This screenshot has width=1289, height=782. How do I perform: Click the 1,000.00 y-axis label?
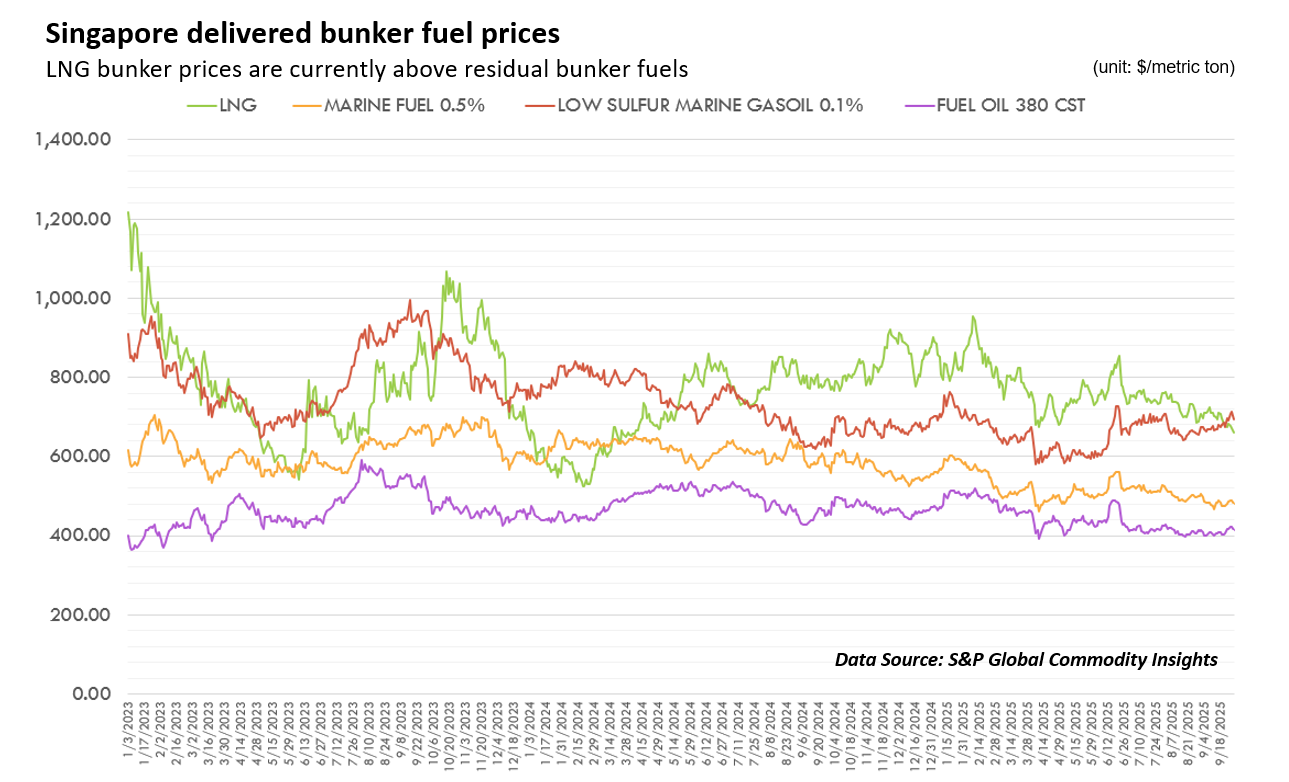pyautogui.click(x=71, y=298)
